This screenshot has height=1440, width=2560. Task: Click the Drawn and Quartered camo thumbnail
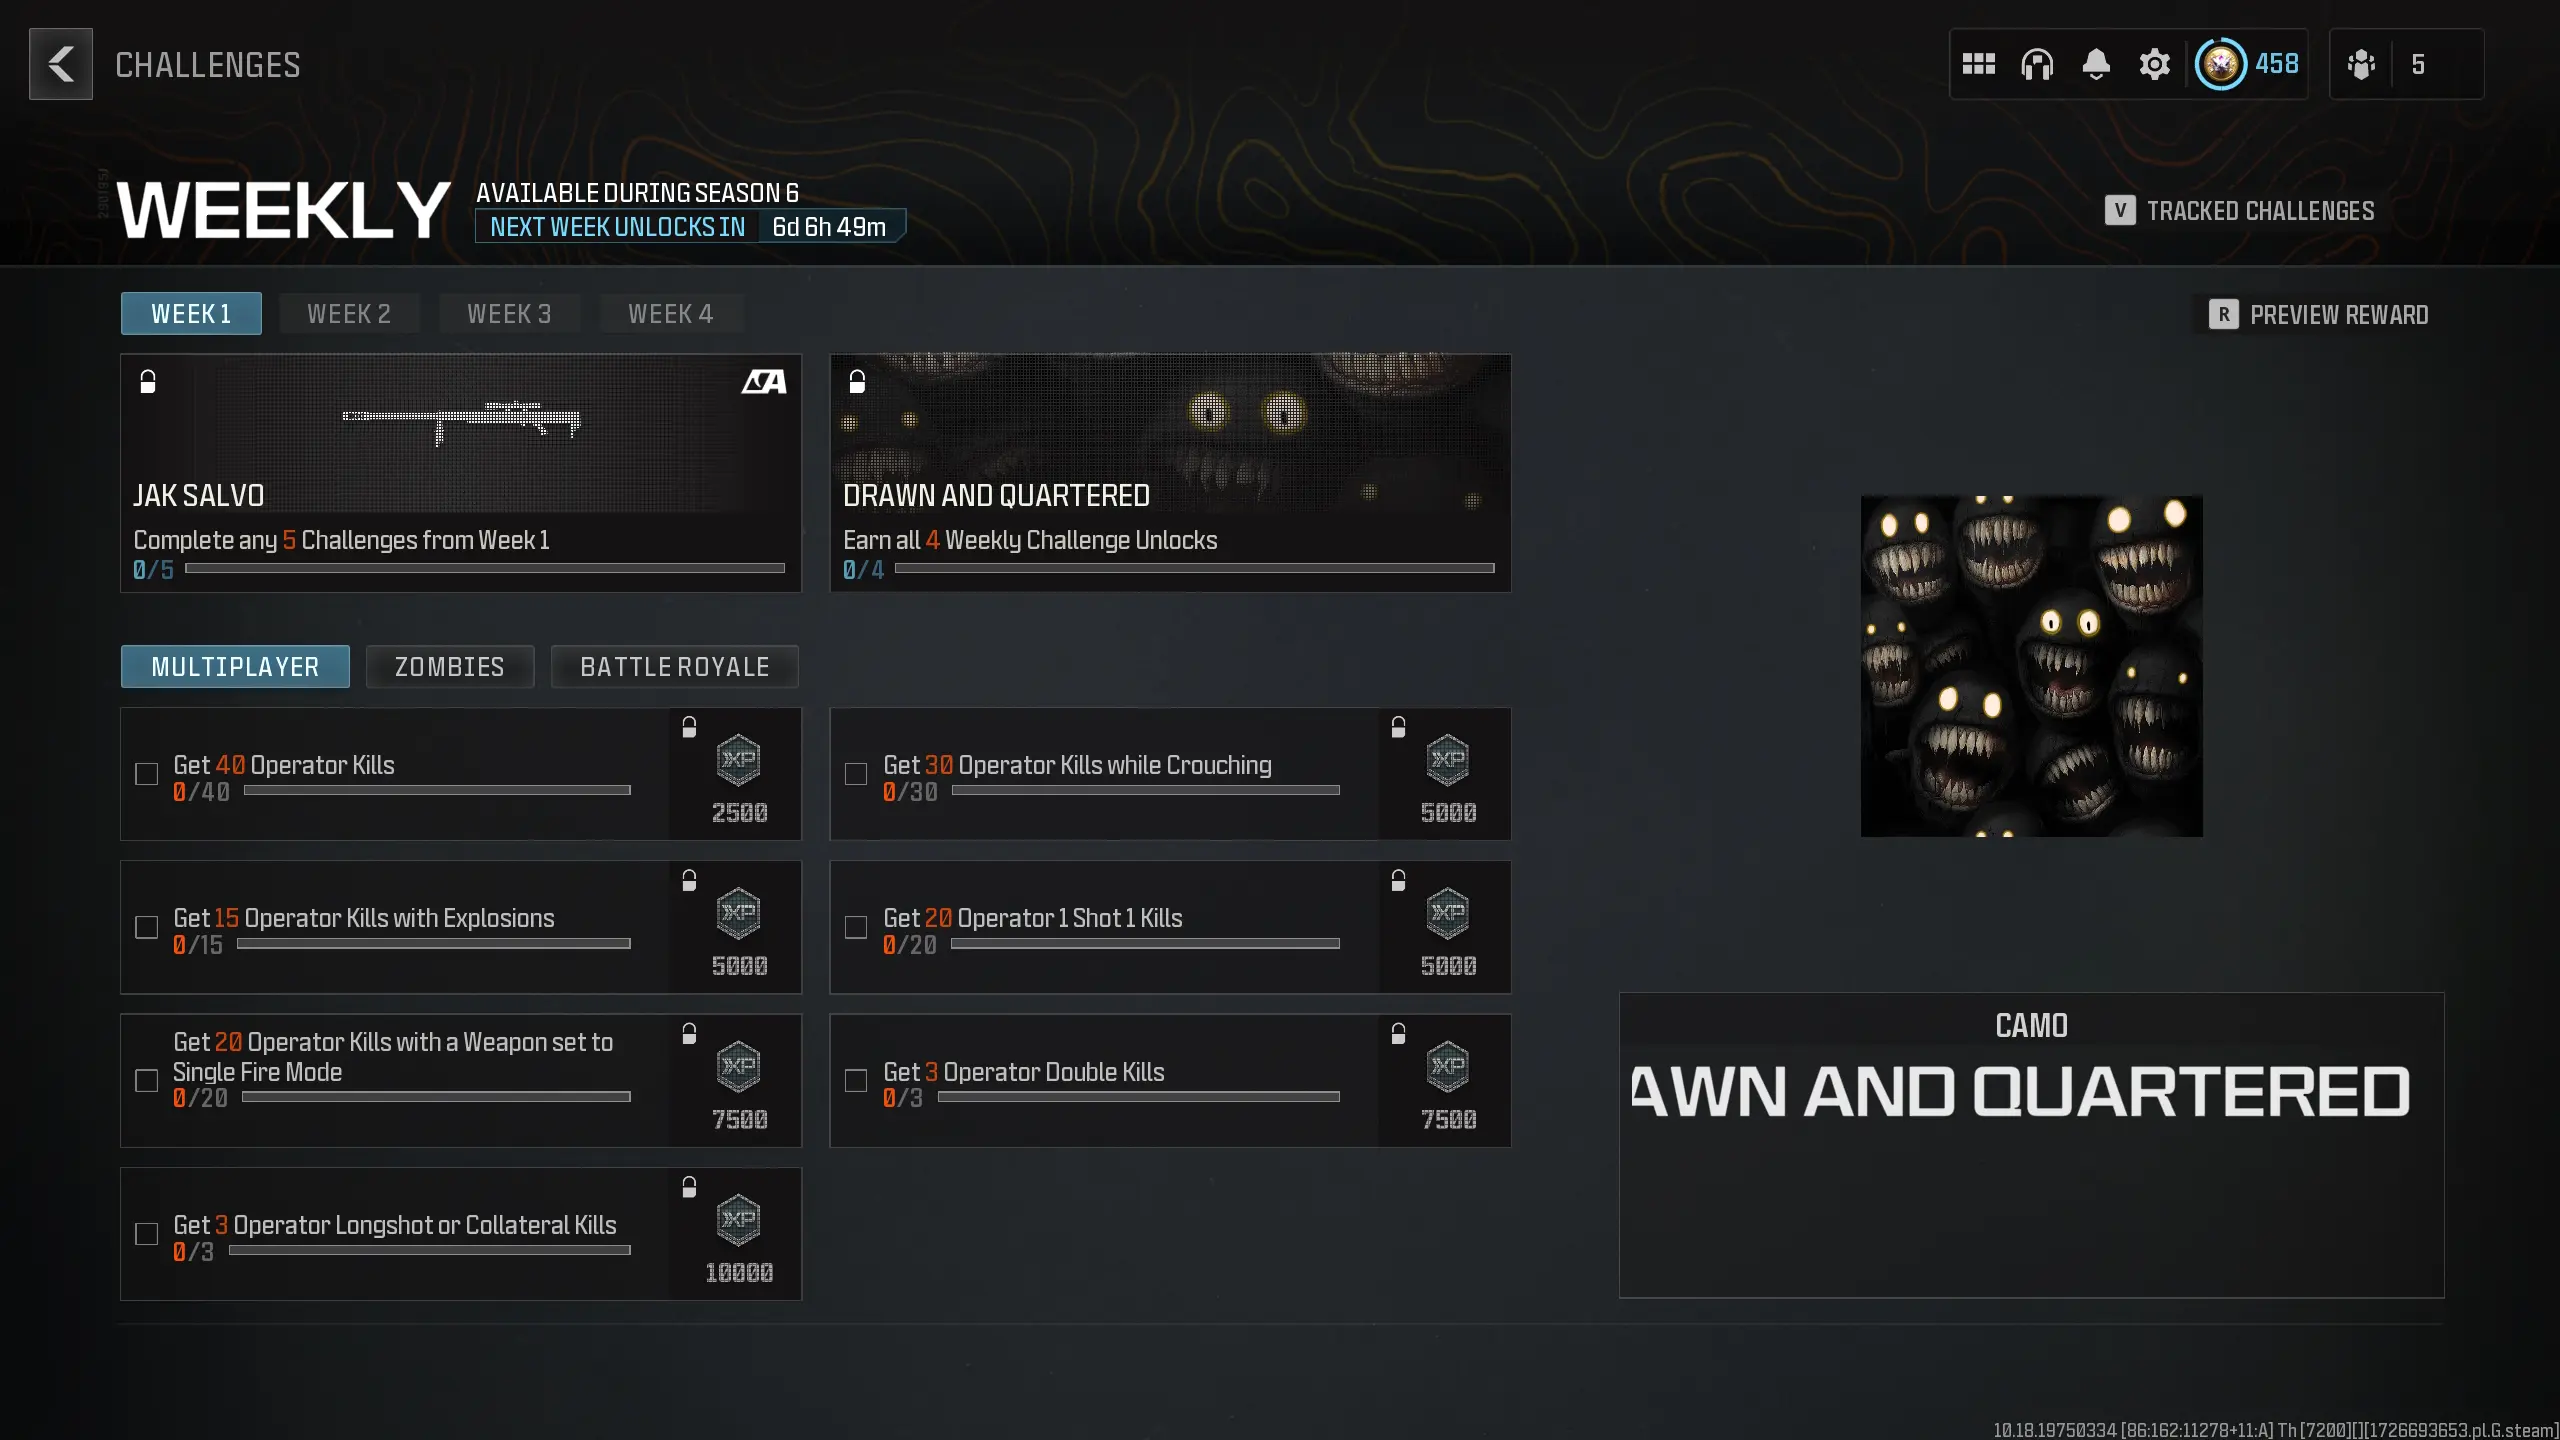click(x=2031, y=665)
